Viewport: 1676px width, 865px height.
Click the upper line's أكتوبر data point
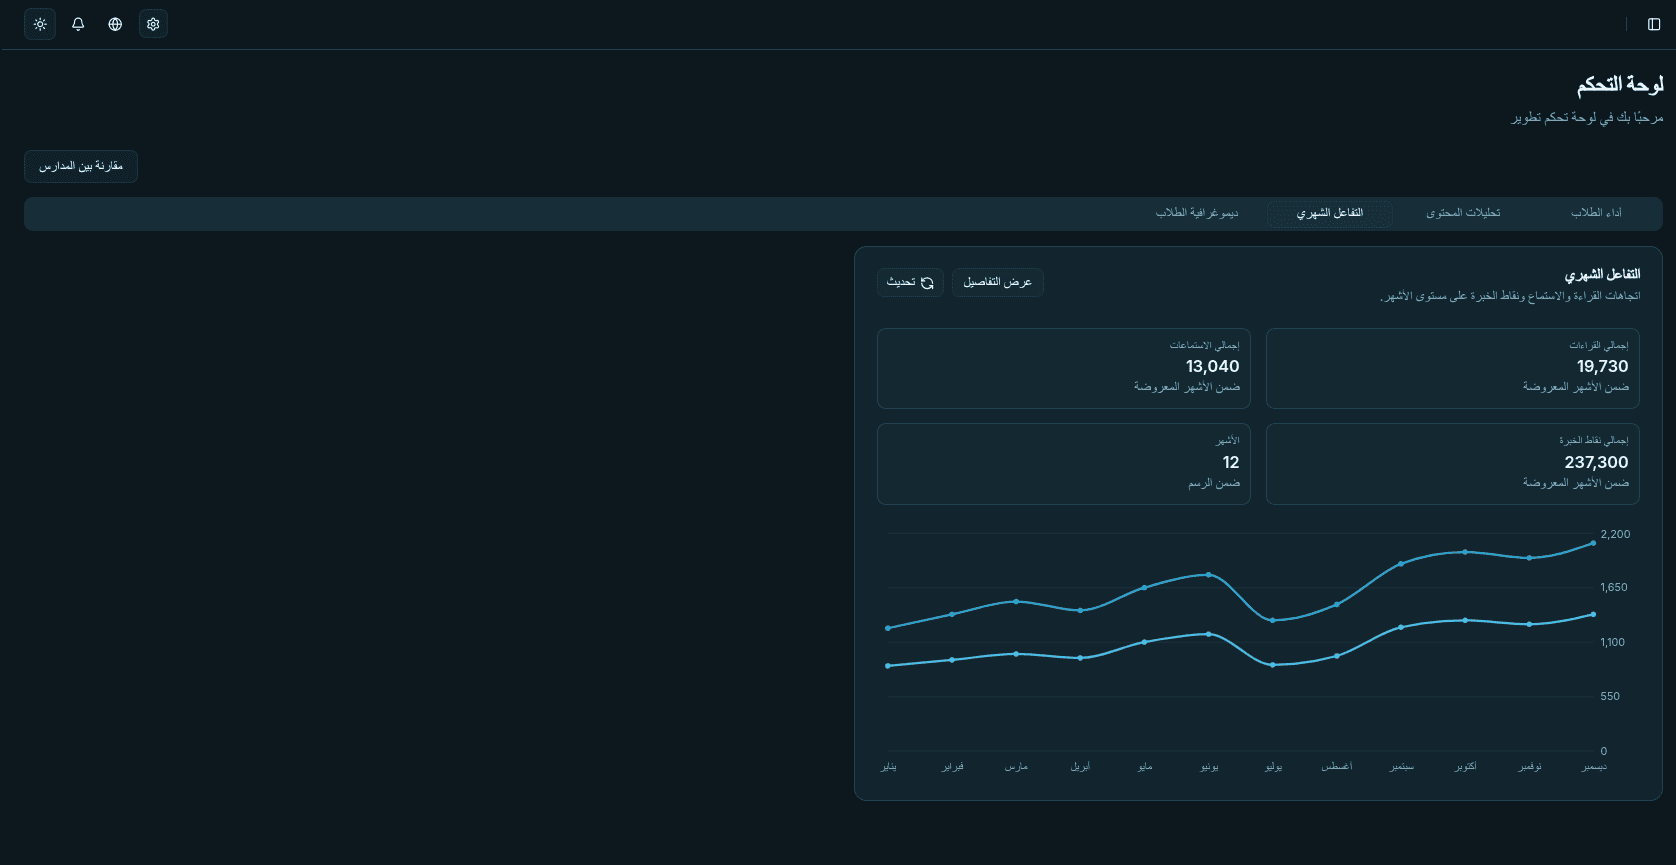pos(1465,552)
